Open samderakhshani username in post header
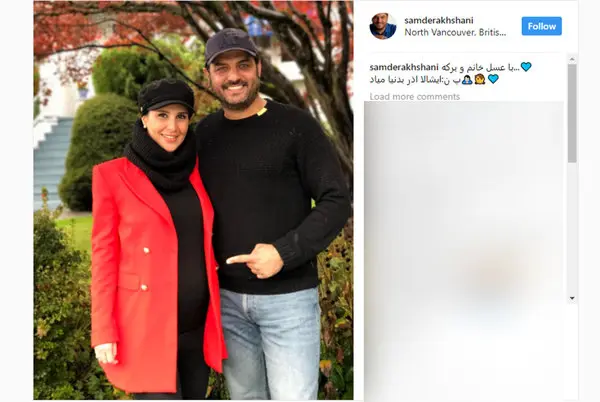Image resolution: width=600 pixels, height=402 pixels. pyautogui.click(x=439, y=20)
